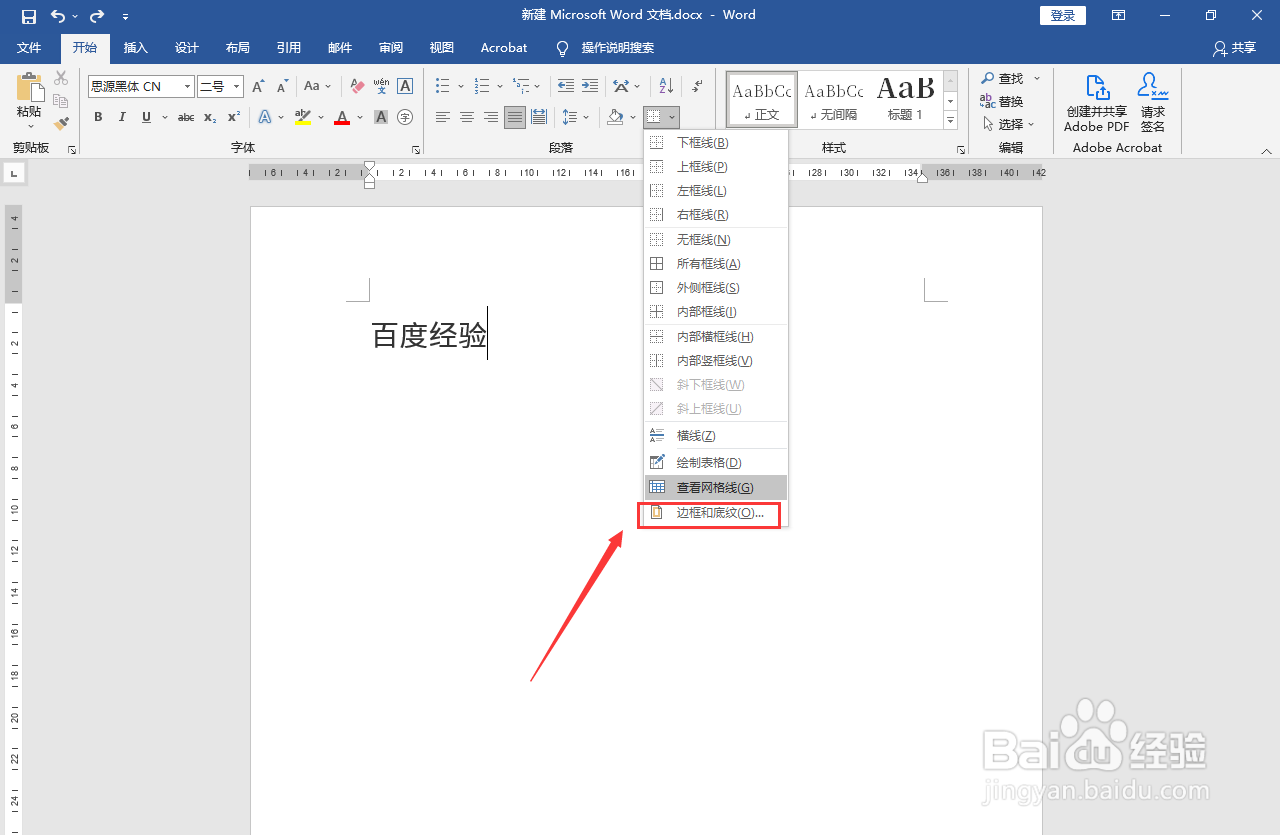Click the Paste clipboard icon
This screenshot has height=835, width=1280.
click(30, 88)
